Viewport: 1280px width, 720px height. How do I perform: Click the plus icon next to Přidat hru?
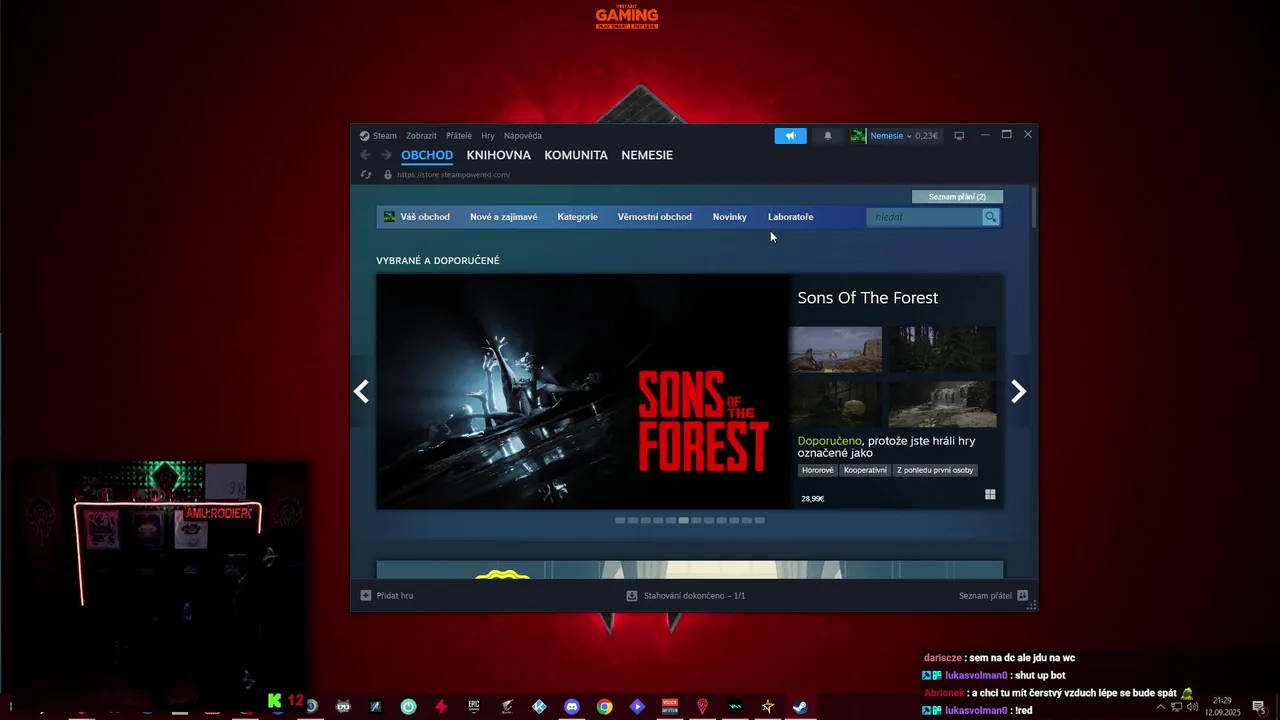point(366,596)
